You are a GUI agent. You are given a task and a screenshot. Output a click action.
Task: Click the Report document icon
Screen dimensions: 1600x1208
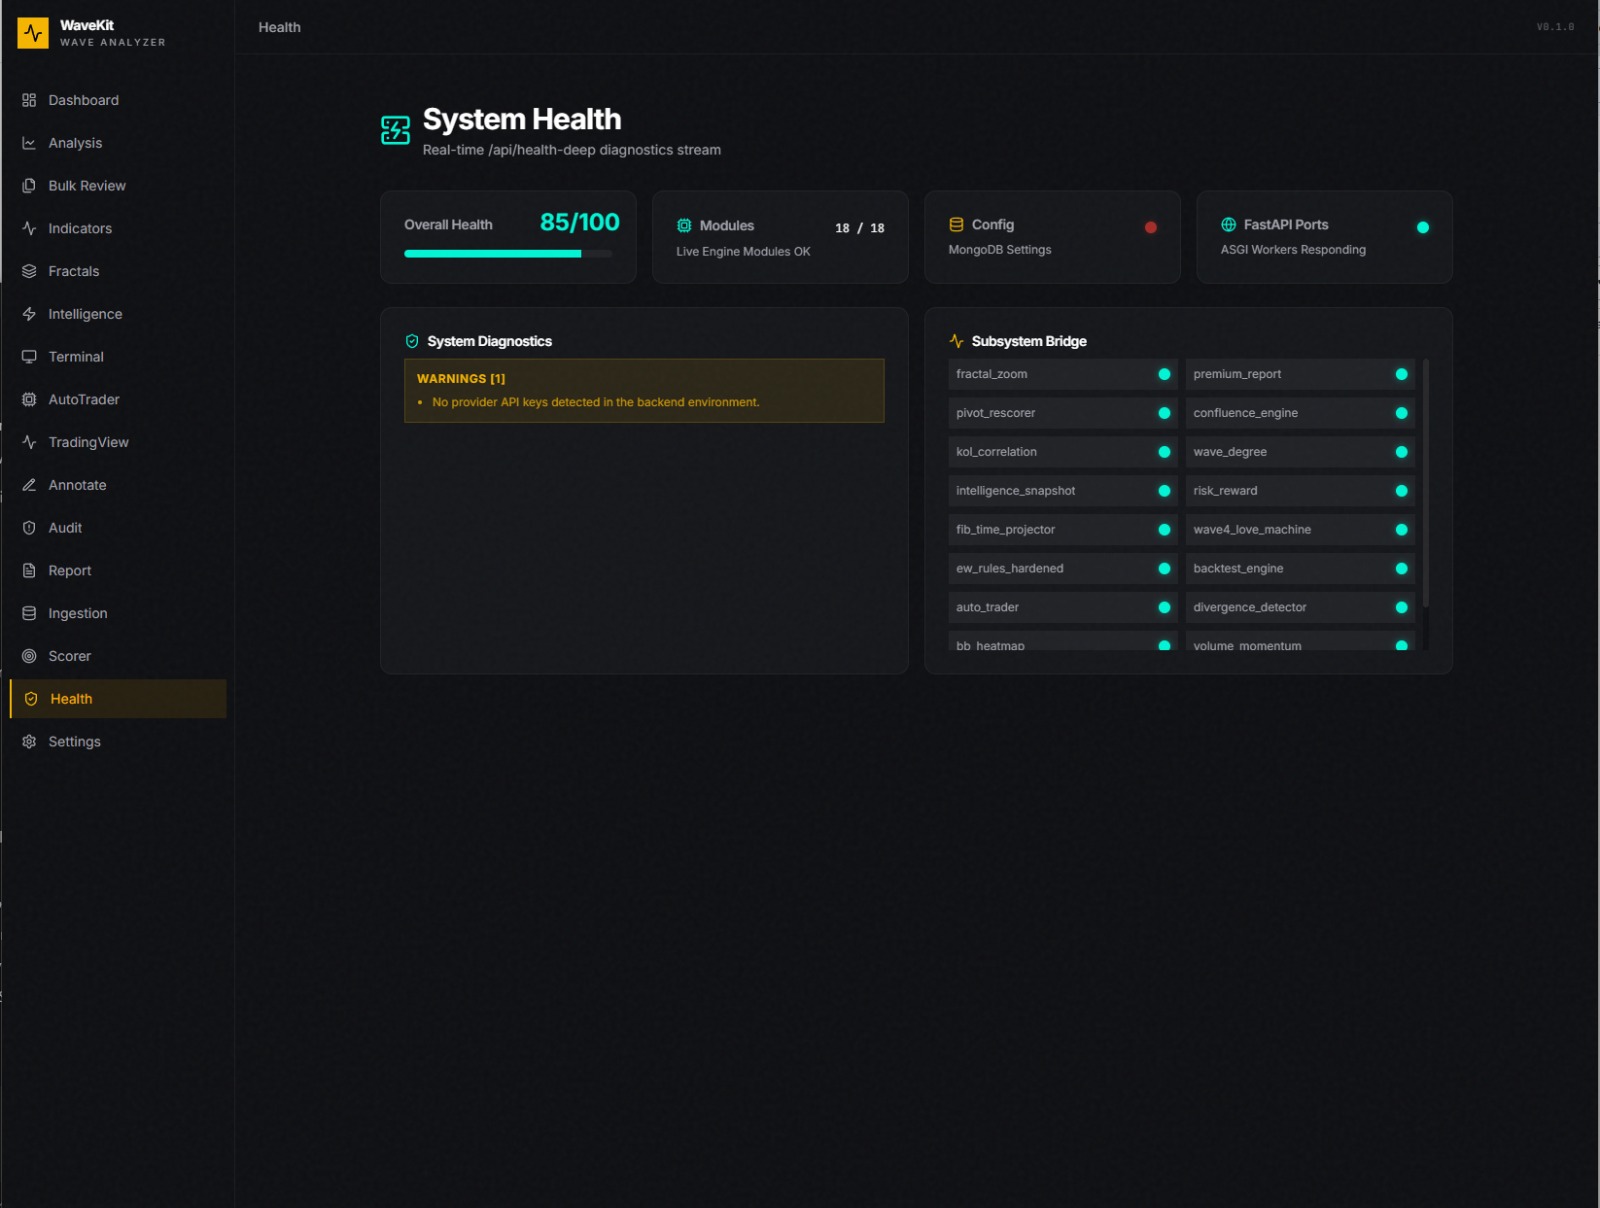click(29, 570)
